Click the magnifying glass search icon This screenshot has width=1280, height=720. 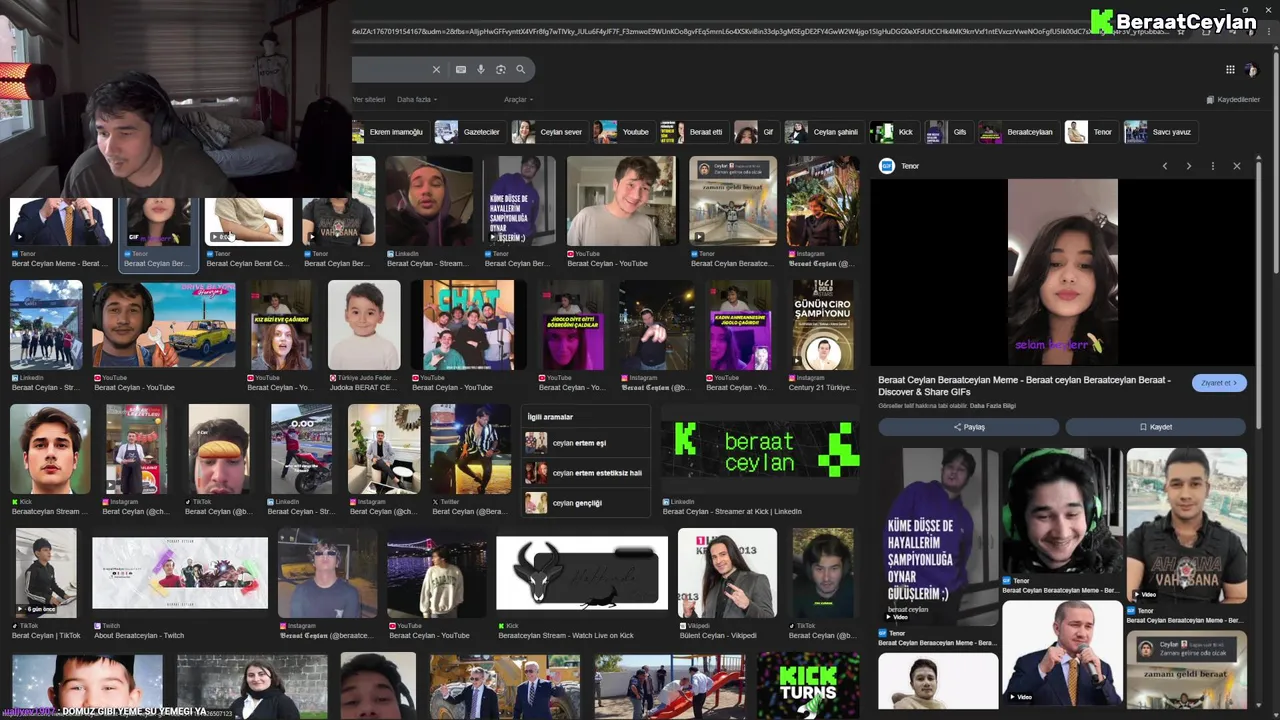click(x=520, y=69)
